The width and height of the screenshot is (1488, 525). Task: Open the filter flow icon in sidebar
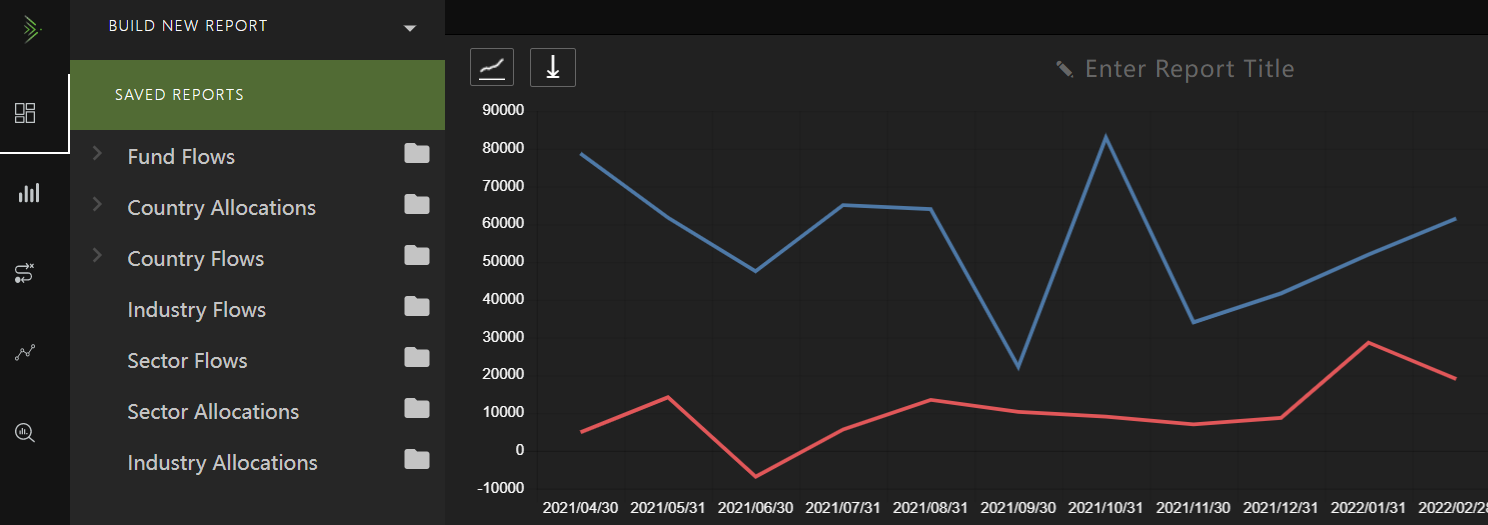[x=25, y=273]
